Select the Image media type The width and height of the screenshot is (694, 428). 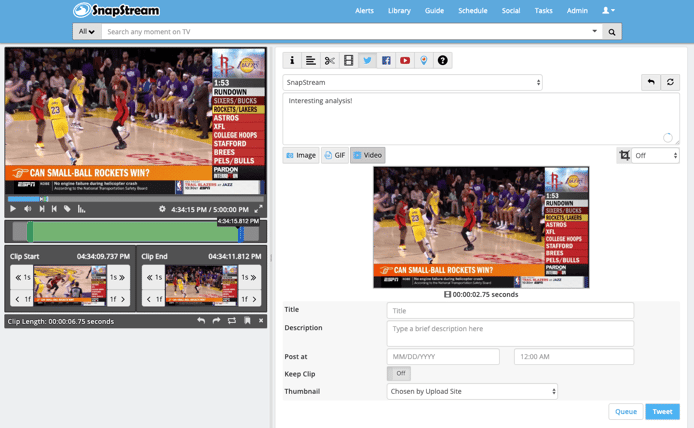(x=301, y=155)
